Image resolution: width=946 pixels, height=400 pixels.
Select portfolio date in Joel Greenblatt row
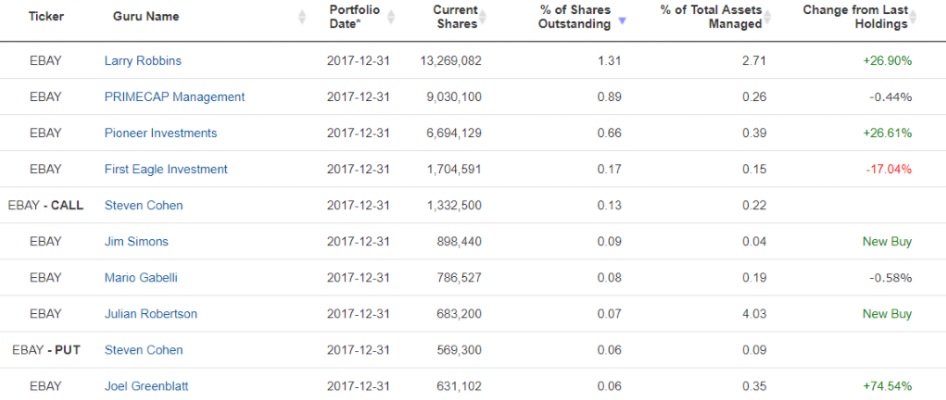point(358,386)
